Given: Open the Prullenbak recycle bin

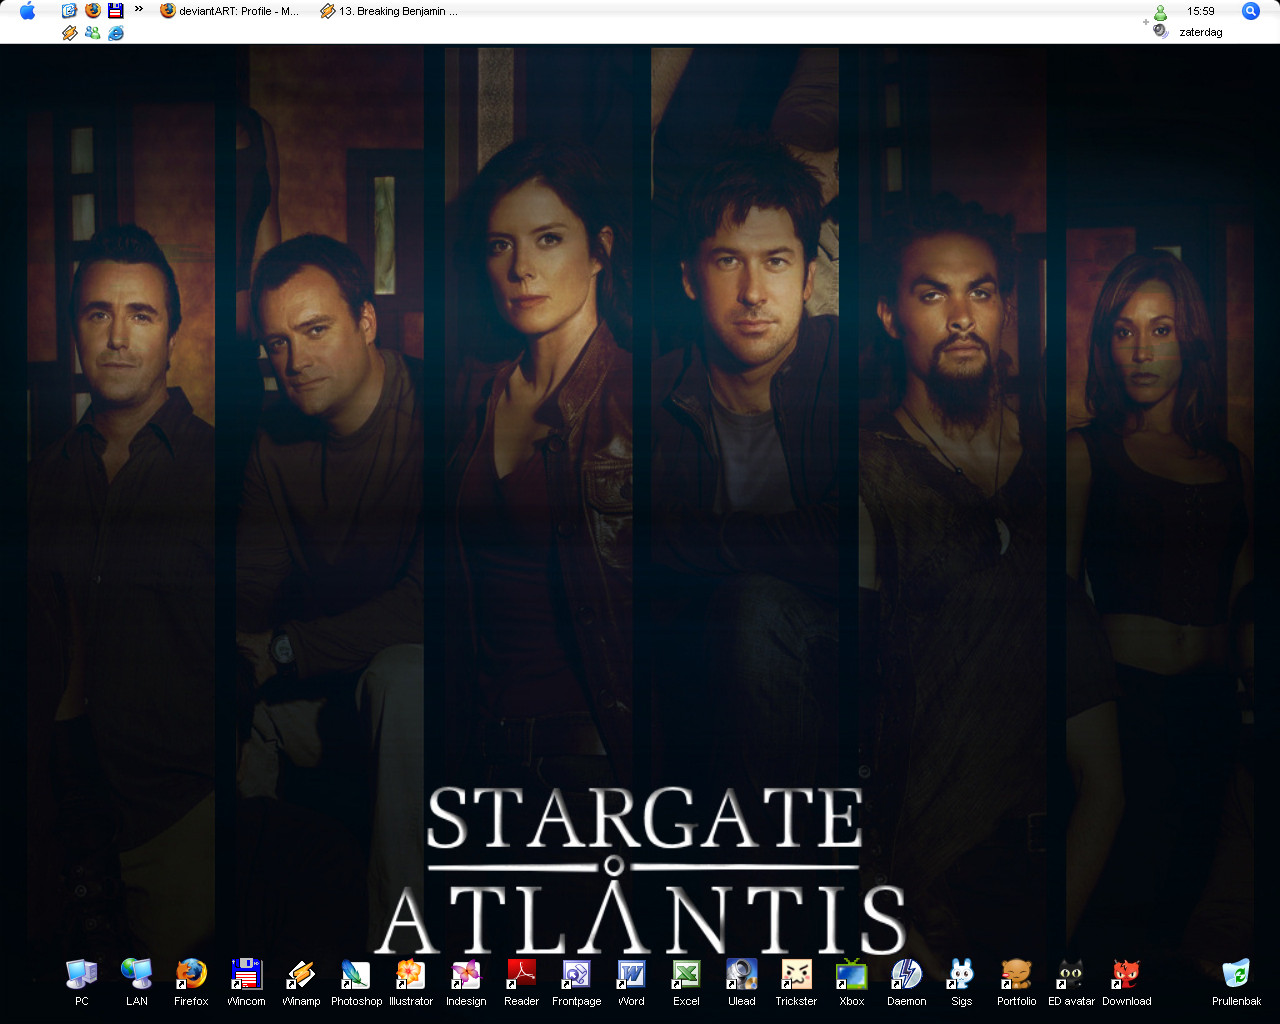Looking at the screenshot, I should 1236,975.
